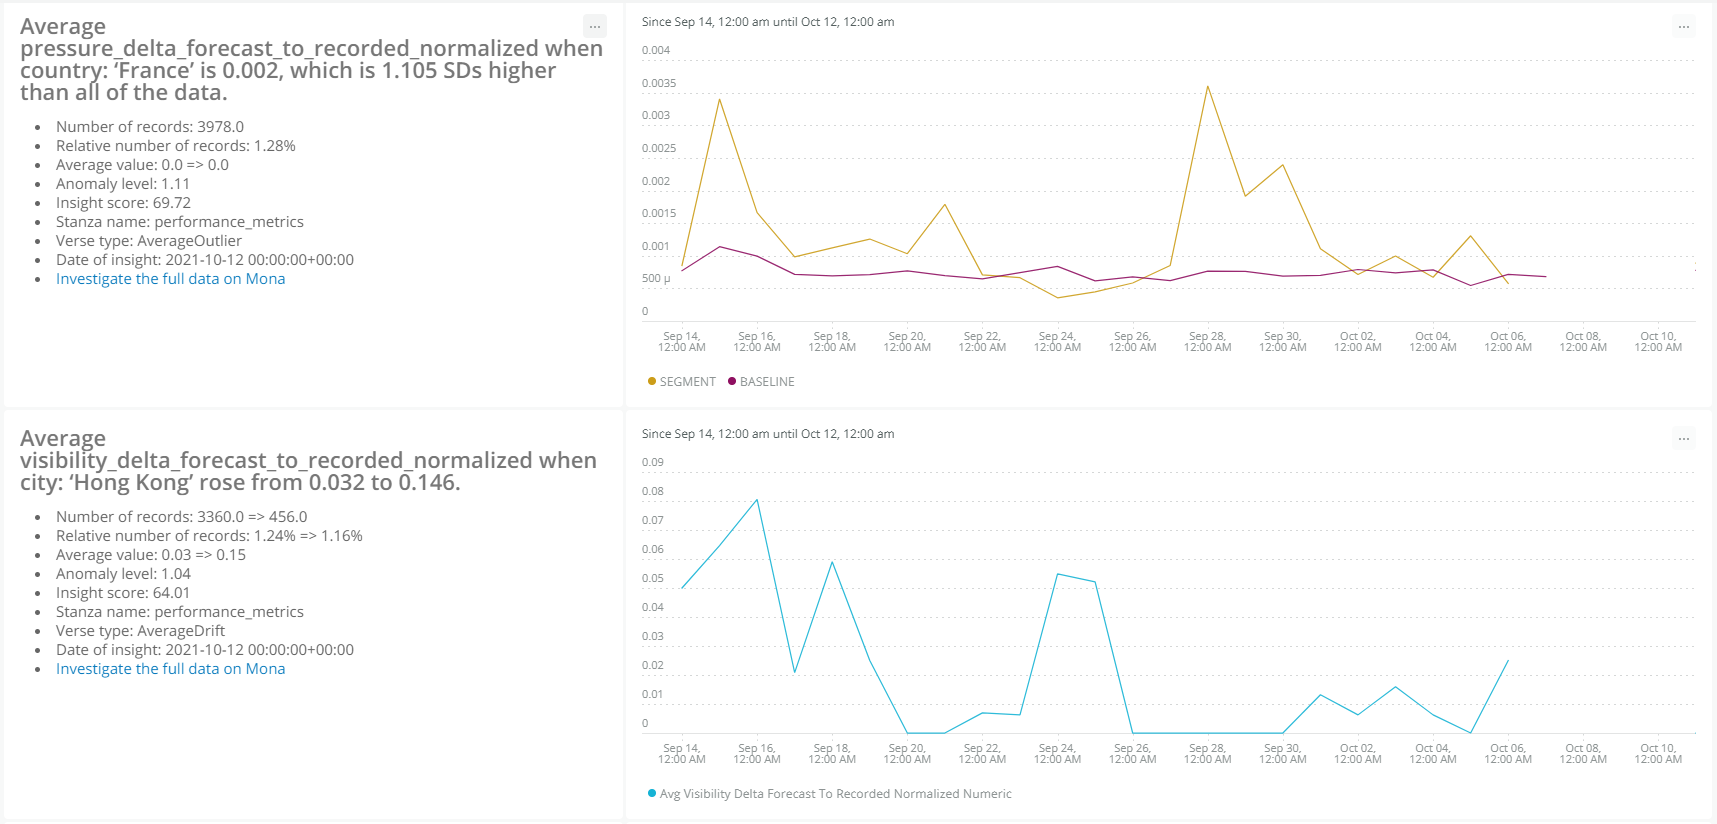1717x824 pixels.
Task: Click the time range title above pressure chart
Action: 768,22
